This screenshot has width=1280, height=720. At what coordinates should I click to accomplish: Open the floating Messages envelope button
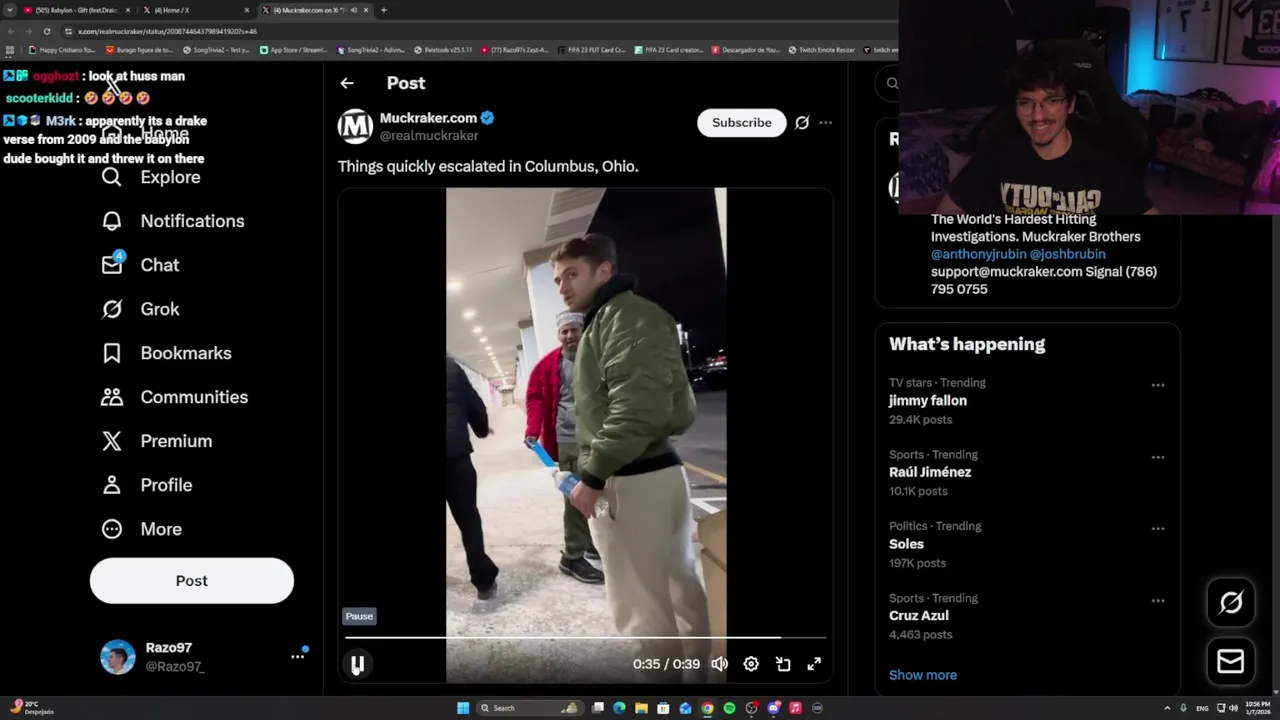[x=1231, y=661]
